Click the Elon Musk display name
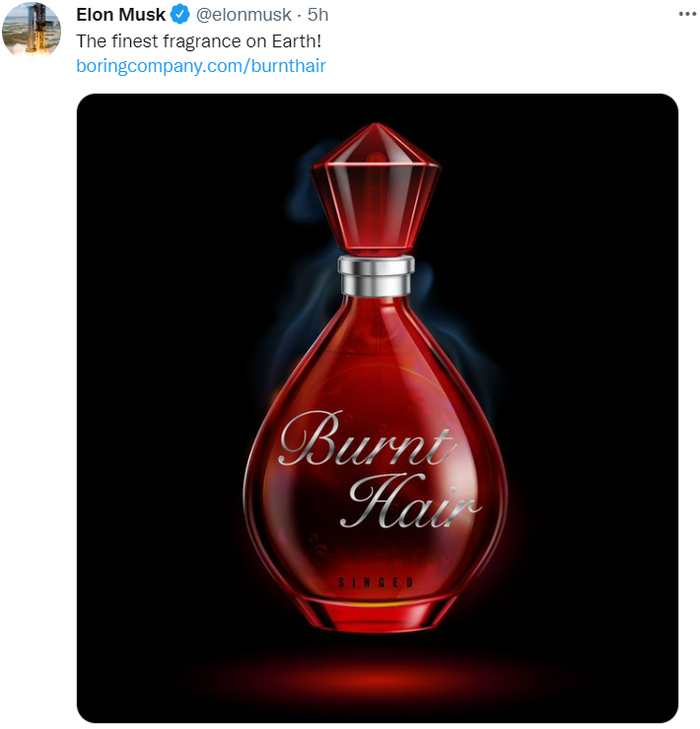Viewport: 700px width, 729px height. point(120,15)
